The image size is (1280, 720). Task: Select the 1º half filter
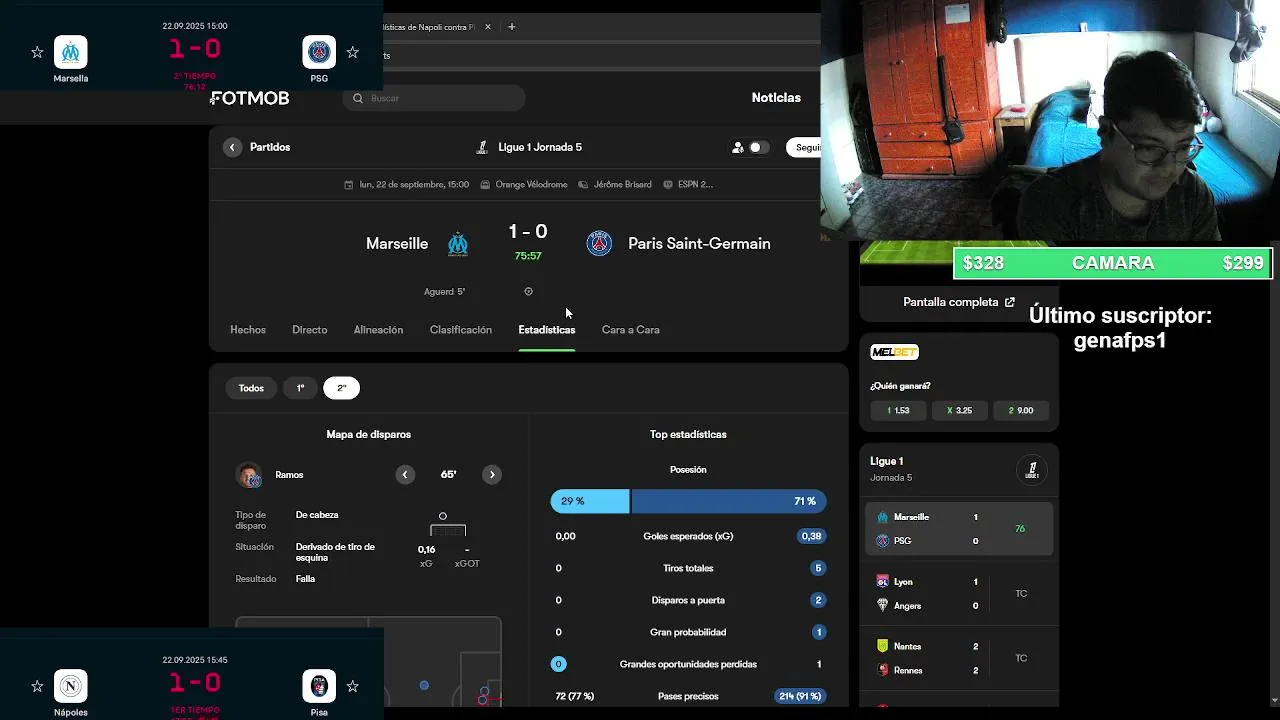(300, 388)
